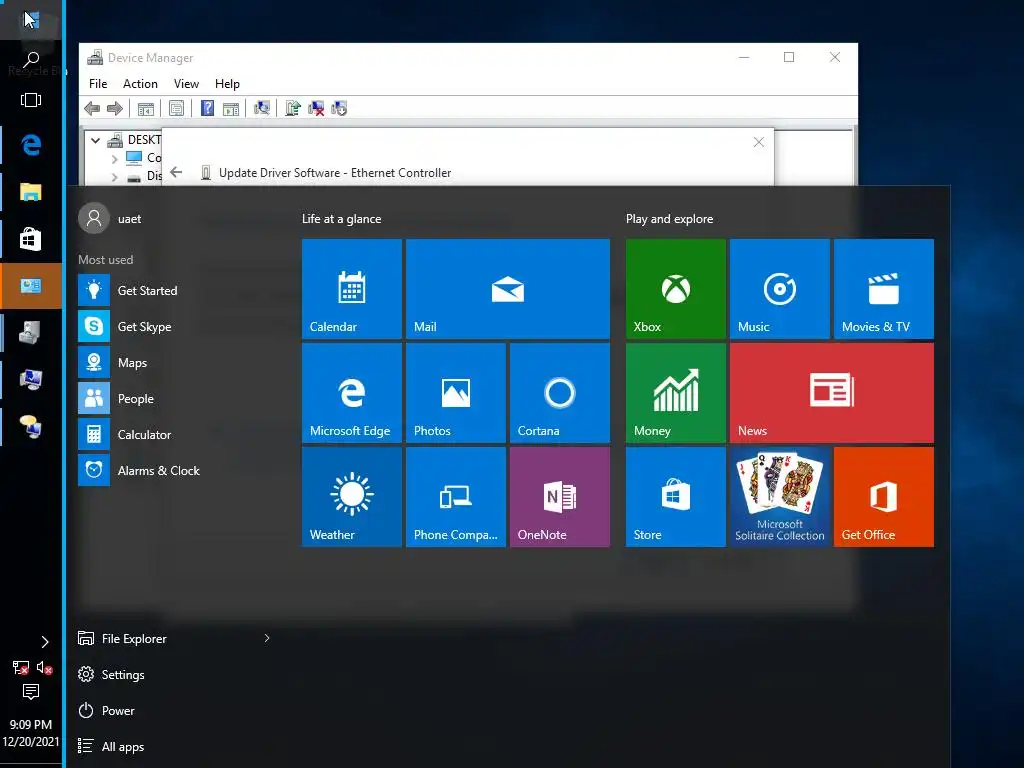Open the Get Office tile
1024x768 pixels.
coord(884,496)
